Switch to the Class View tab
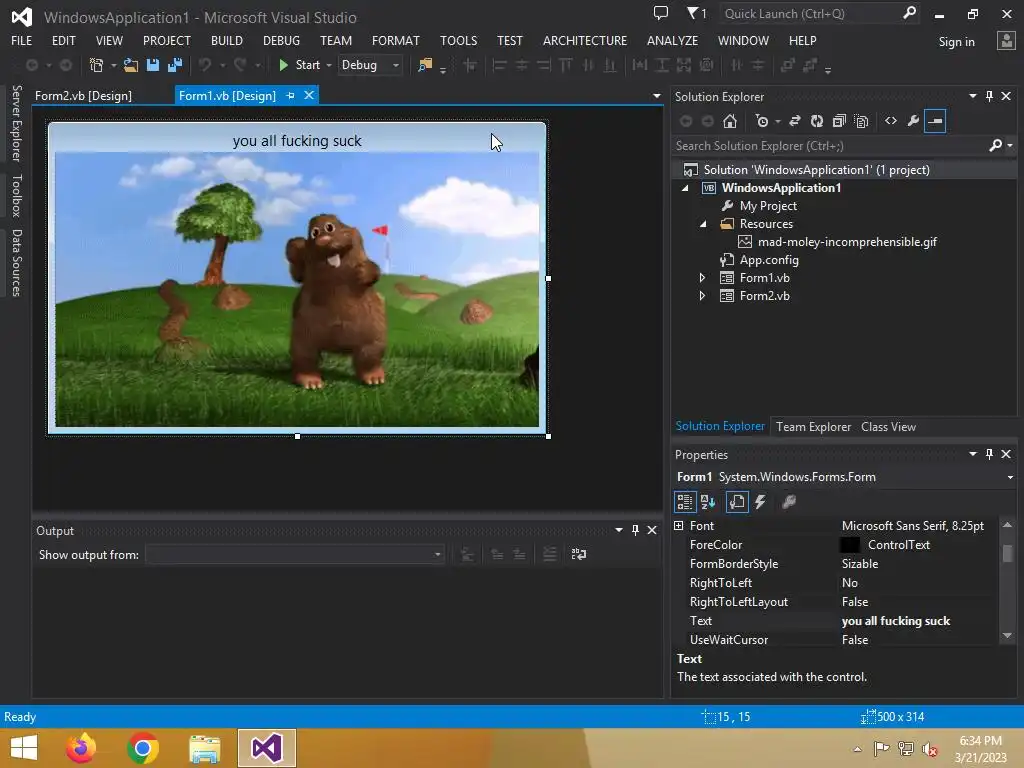1024x768 pixels. pyautogui.click(x=888, y=426)
